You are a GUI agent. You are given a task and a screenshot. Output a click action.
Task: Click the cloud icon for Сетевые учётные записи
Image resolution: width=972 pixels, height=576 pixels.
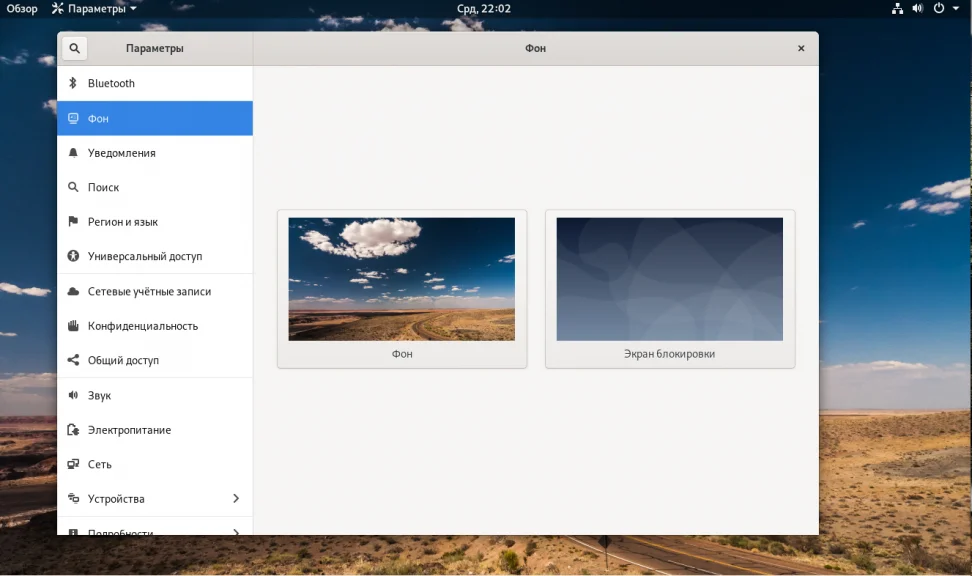click(x=73, y=291)
